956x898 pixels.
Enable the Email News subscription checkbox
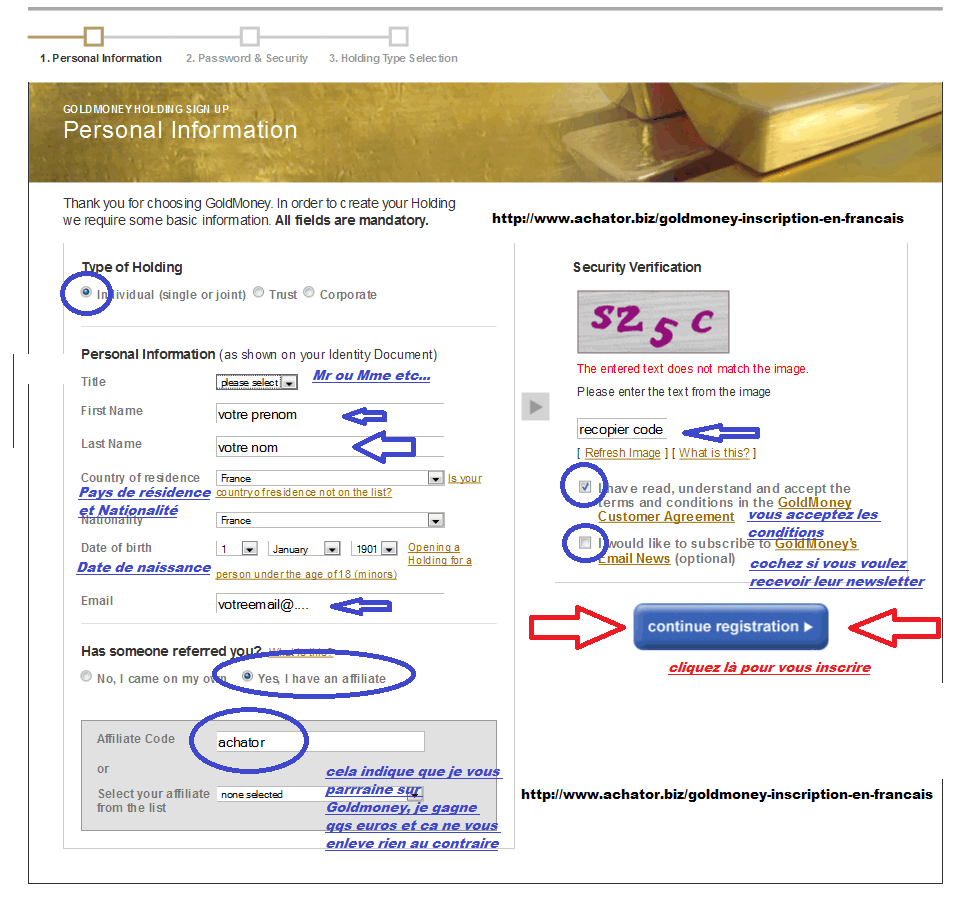click(585, 543)
